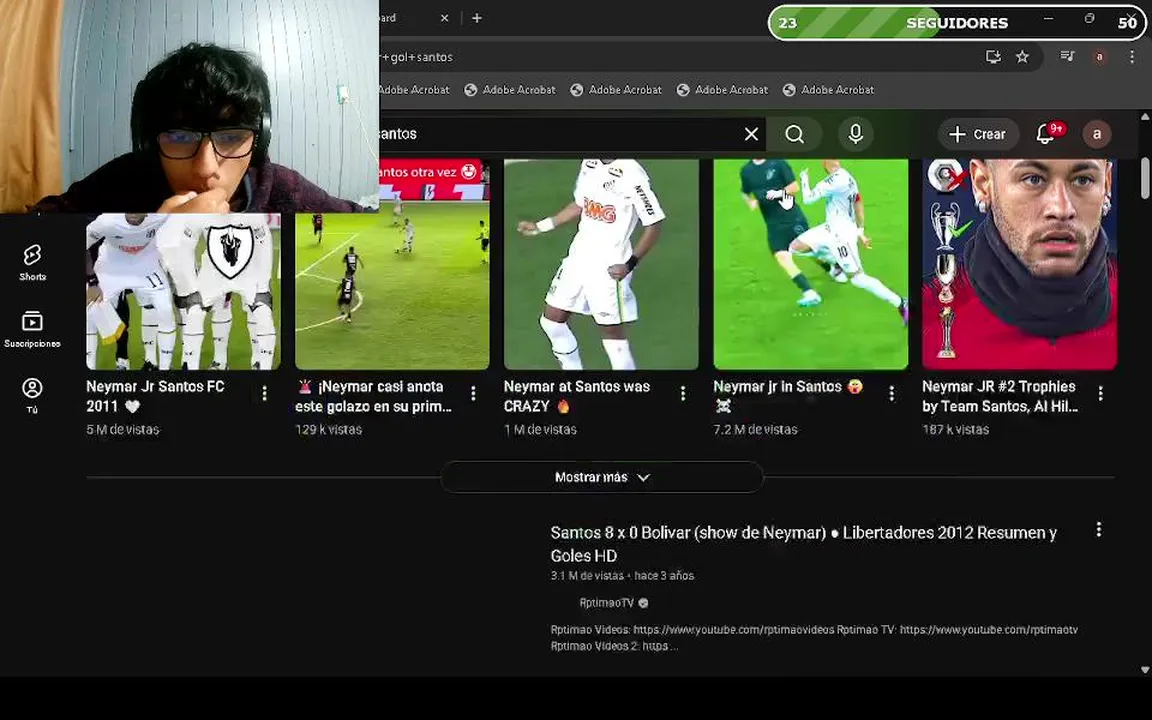Open options for Neymar JR #2 Trophies

[x=1101, y=394]
